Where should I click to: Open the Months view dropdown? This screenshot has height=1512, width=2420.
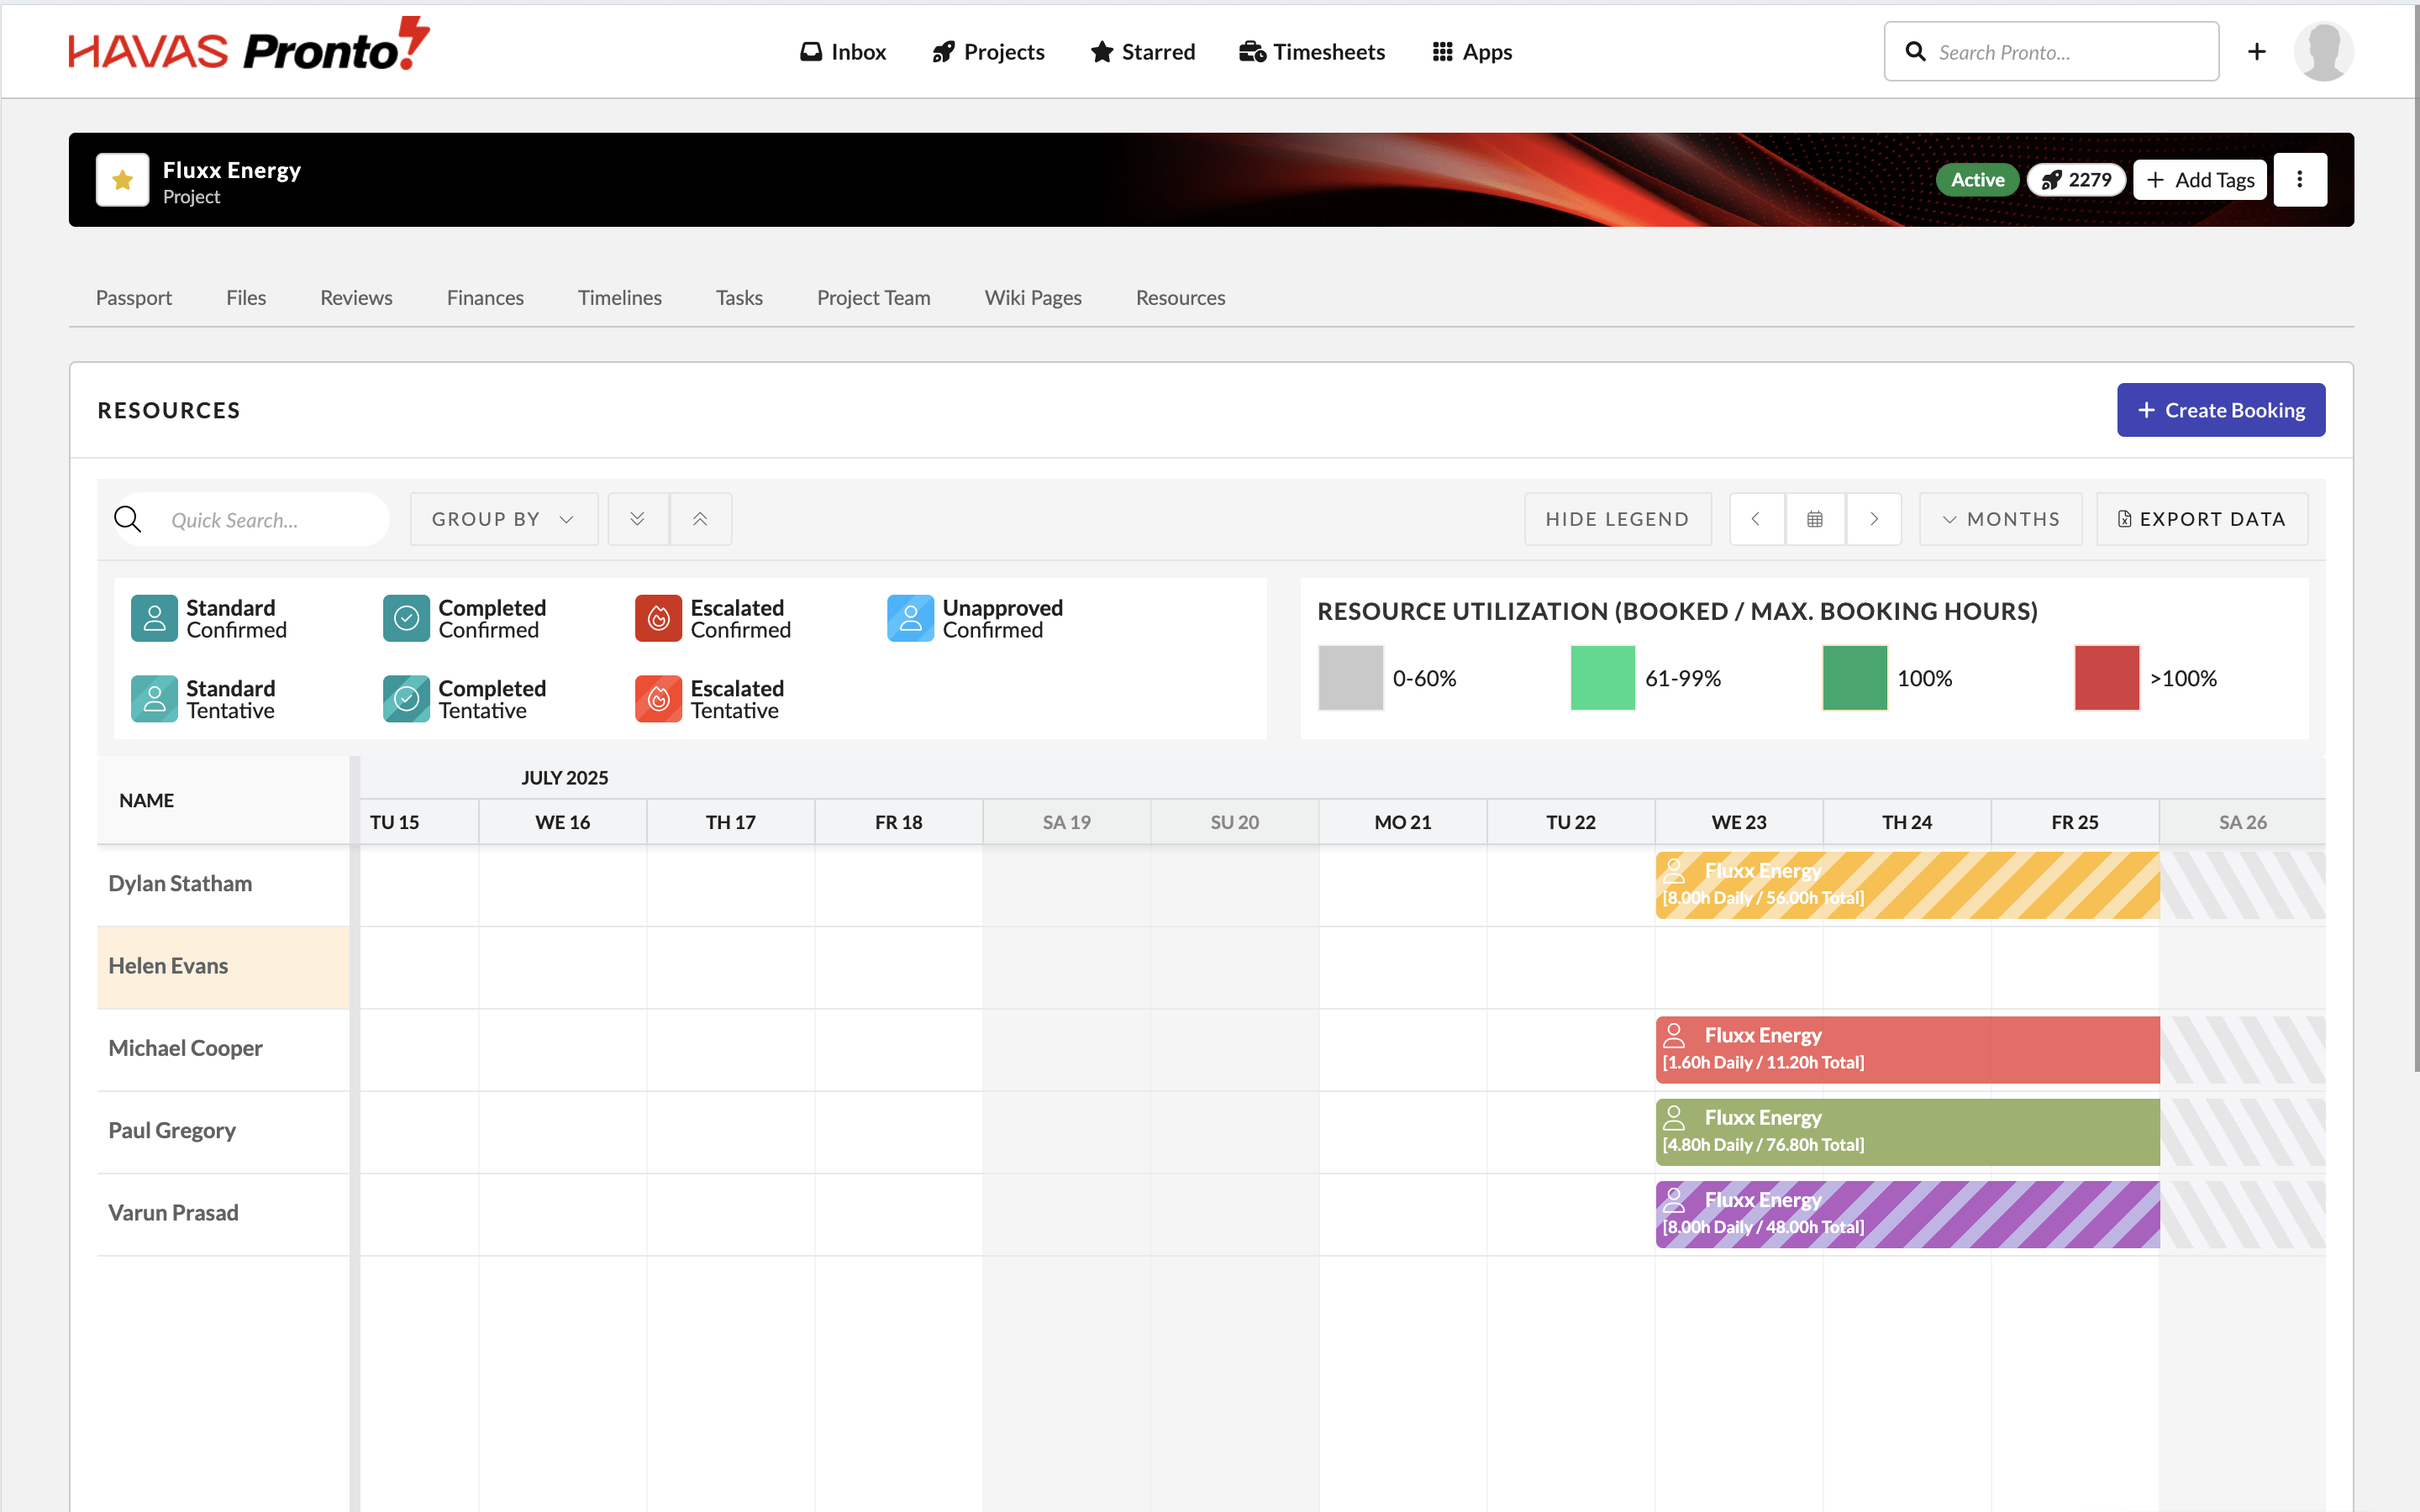[x=2001, y=519]
